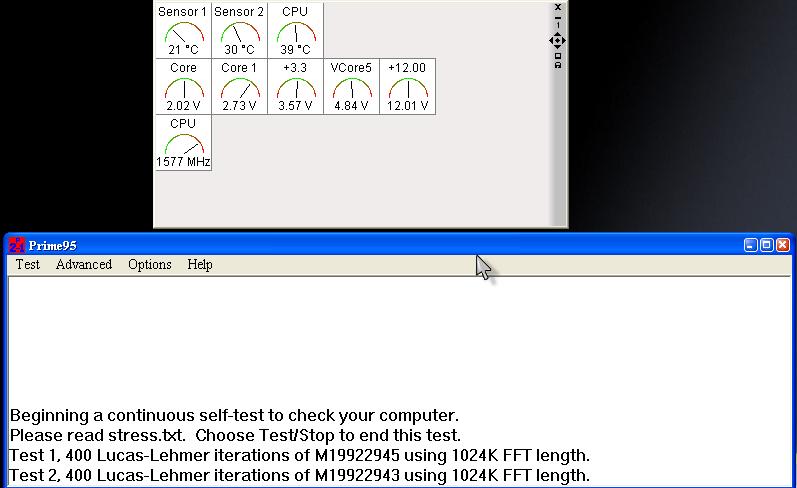This screenshot has height=488, width=797.
Task: Open the Advanced menu in Prime95
Action: [84, 264]
